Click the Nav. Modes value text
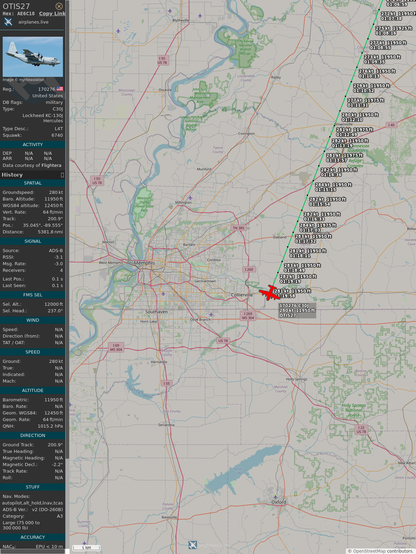Viewport: 416px width, 554px height. 33,503
